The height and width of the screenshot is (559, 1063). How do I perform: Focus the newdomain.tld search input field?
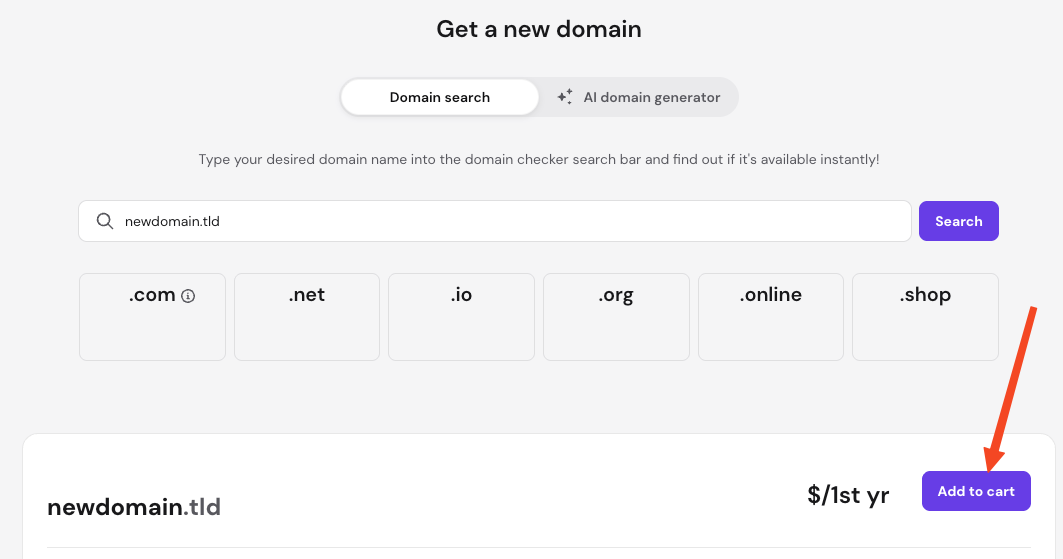click(x=495, y=221)
